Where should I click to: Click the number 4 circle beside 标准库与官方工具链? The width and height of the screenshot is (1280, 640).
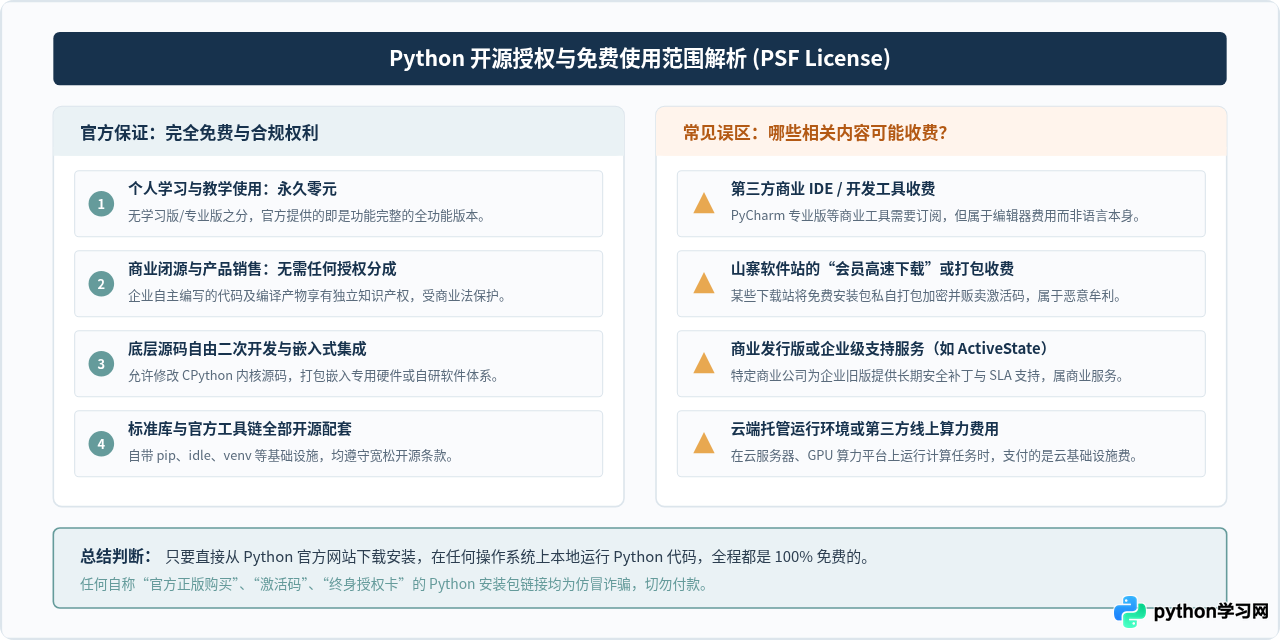(101, 444)
